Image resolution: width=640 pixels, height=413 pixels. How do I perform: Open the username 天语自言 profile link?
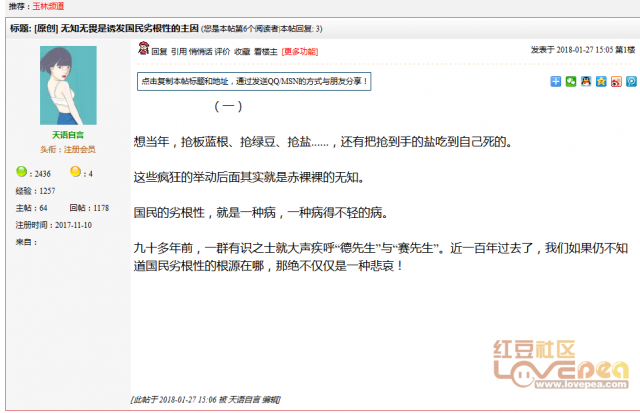point(68,135)
